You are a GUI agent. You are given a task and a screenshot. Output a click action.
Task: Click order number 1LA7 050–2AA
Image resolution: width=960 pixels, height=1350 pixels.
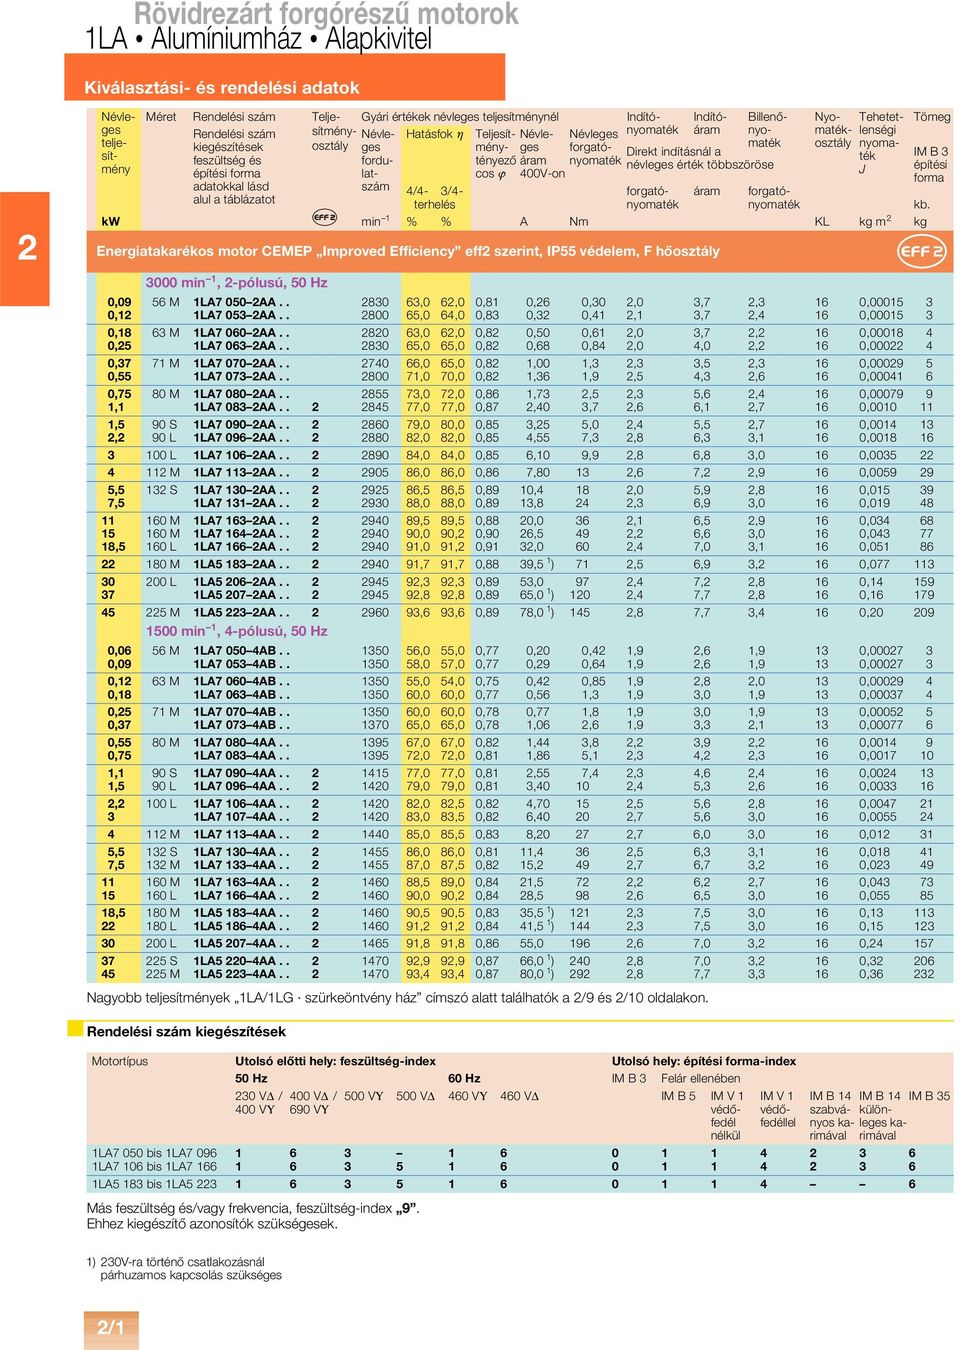[x=241, y=302]
